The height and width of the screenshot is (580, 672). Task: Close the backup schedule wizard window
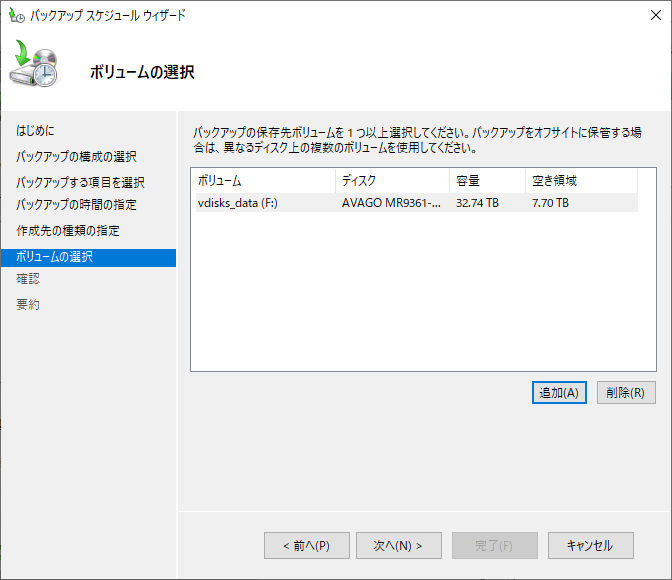click(x=655, y=15)
